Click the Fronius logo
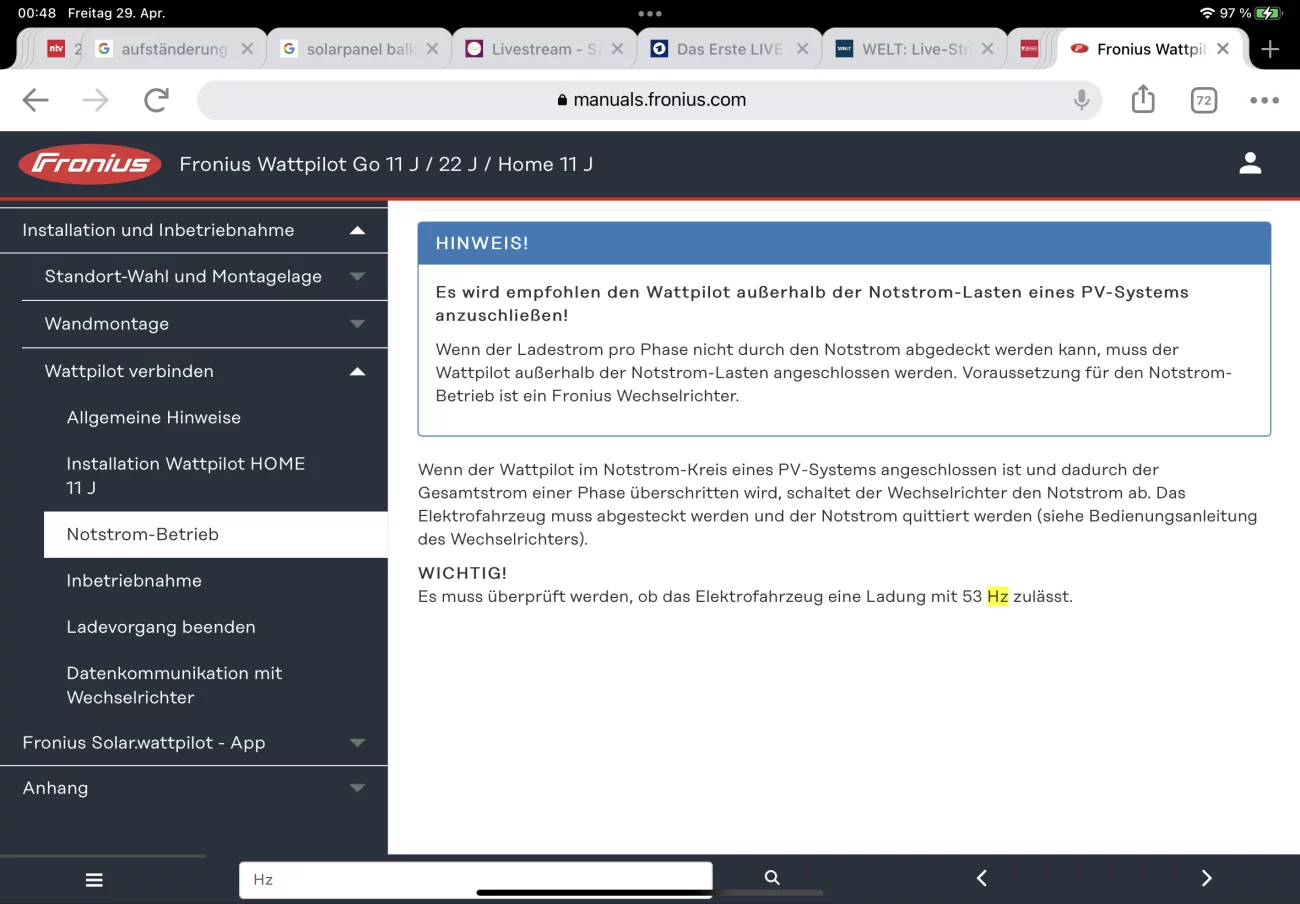The image size is (1300, 904). click(90, 164)
